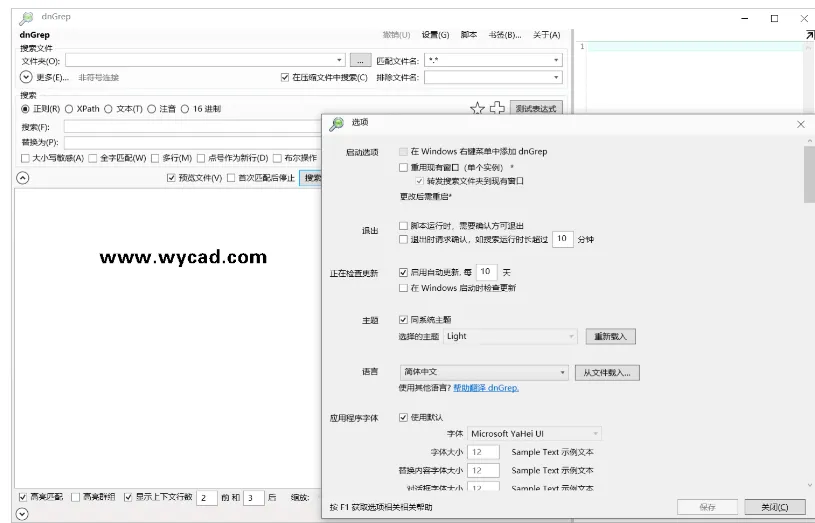Click the 从文件载入... button
The image size is (815, 523).
coord(607,373)
